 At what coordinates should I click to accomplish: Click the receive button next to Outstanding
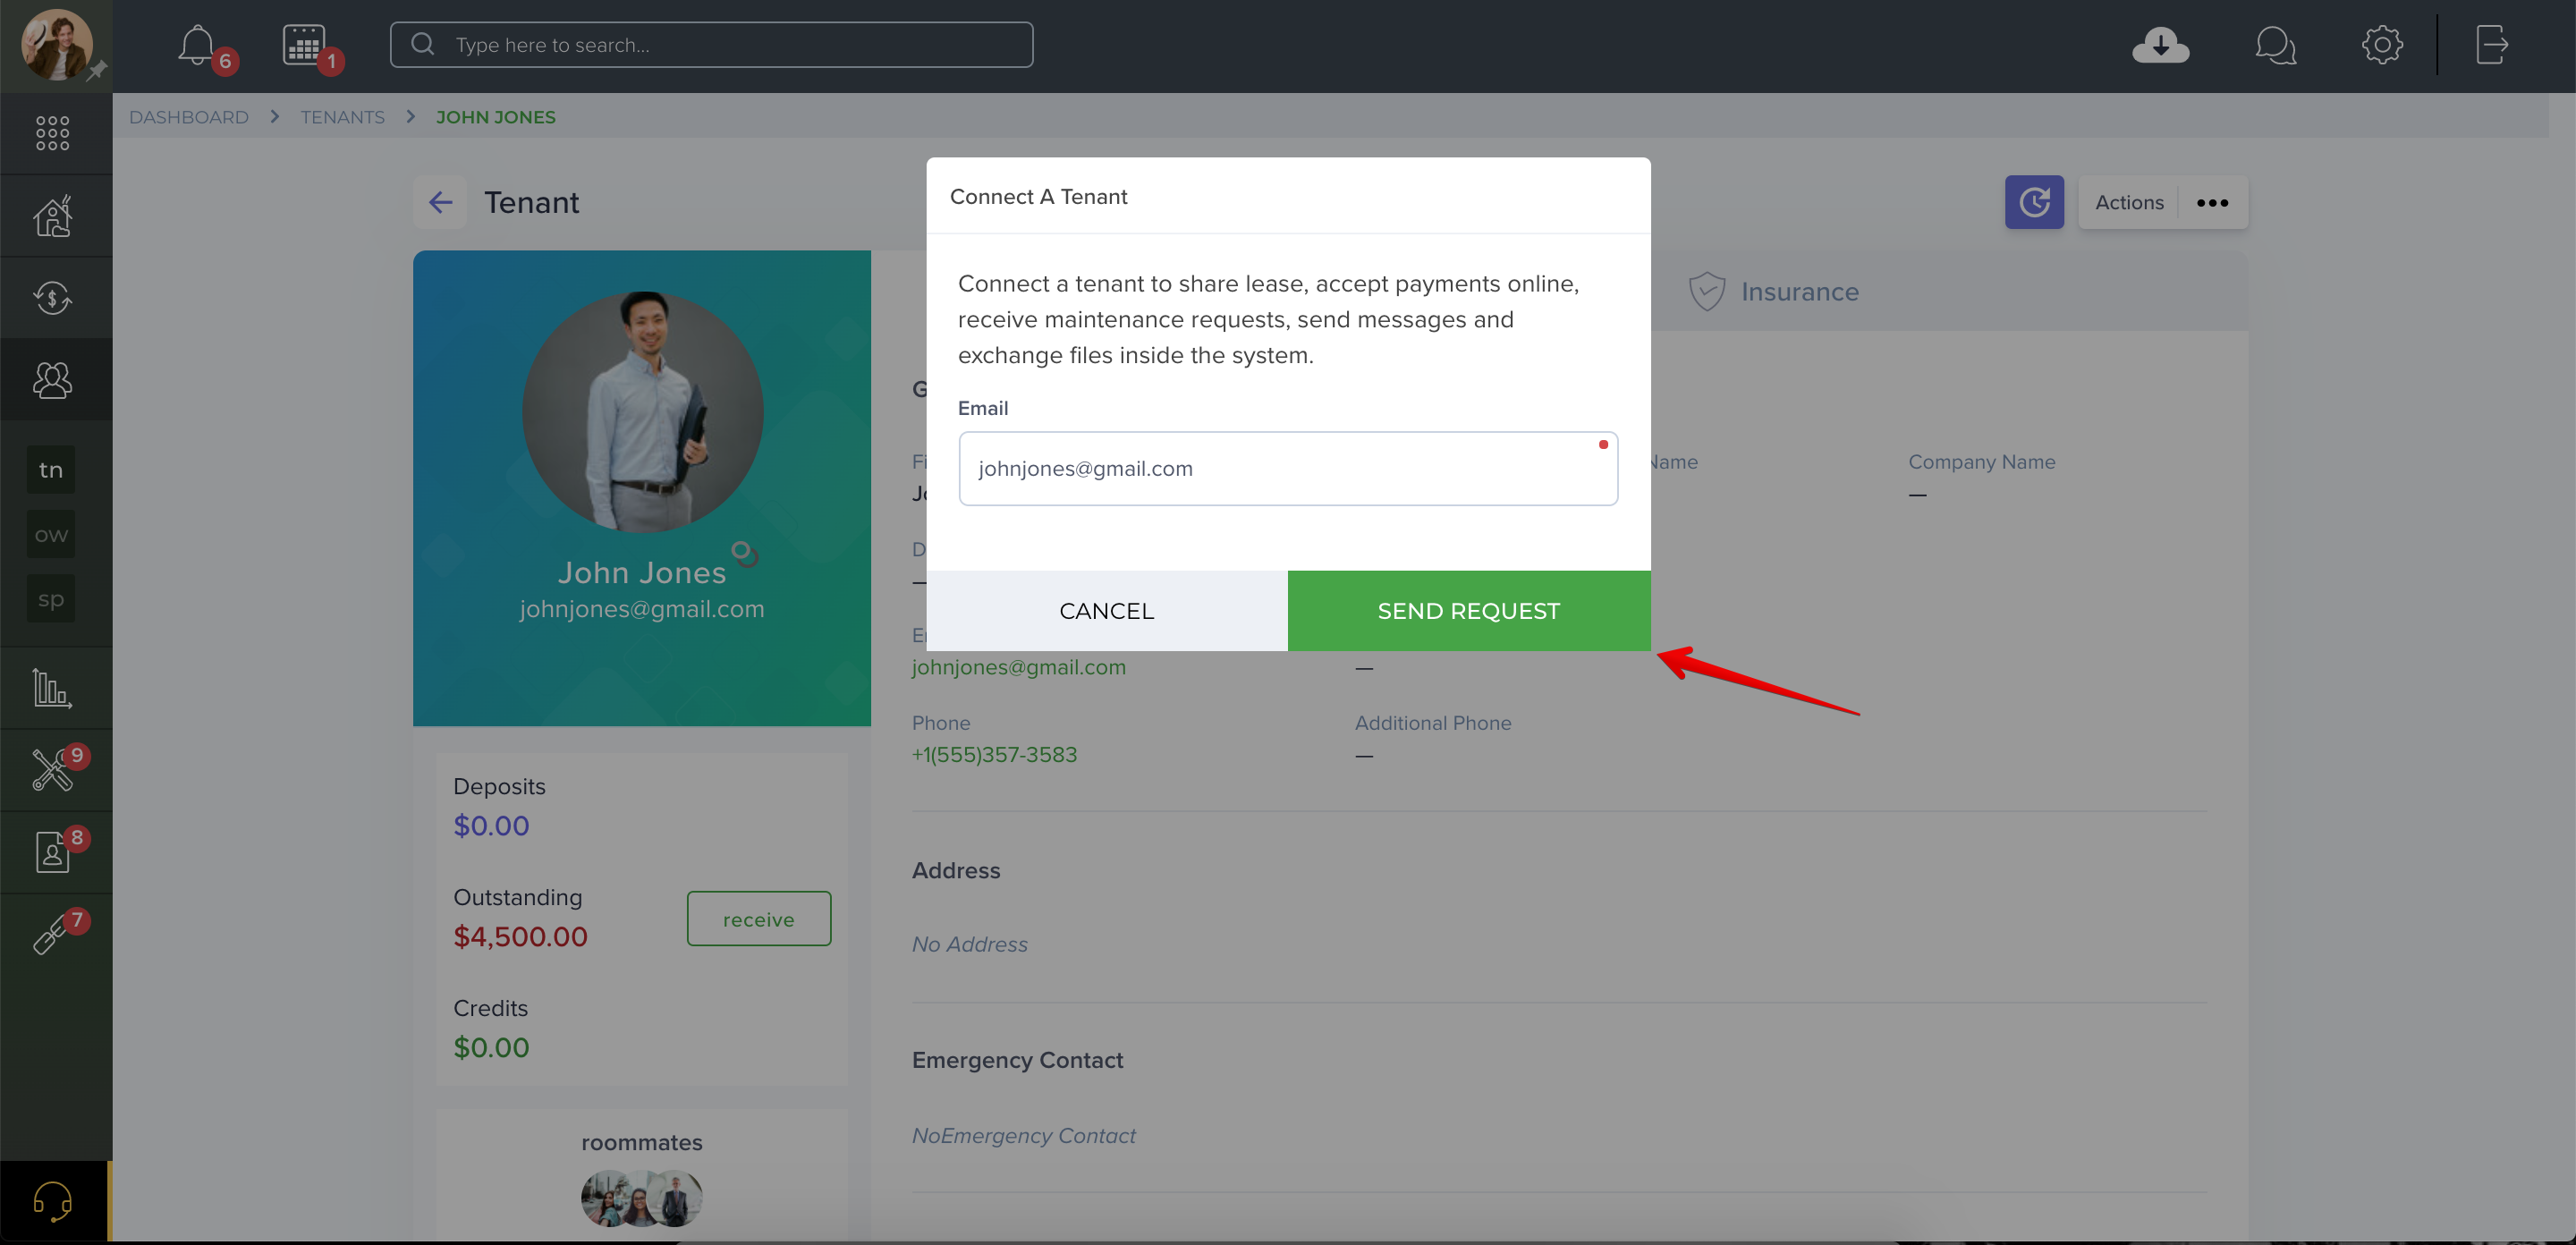(x=759, y=919)
